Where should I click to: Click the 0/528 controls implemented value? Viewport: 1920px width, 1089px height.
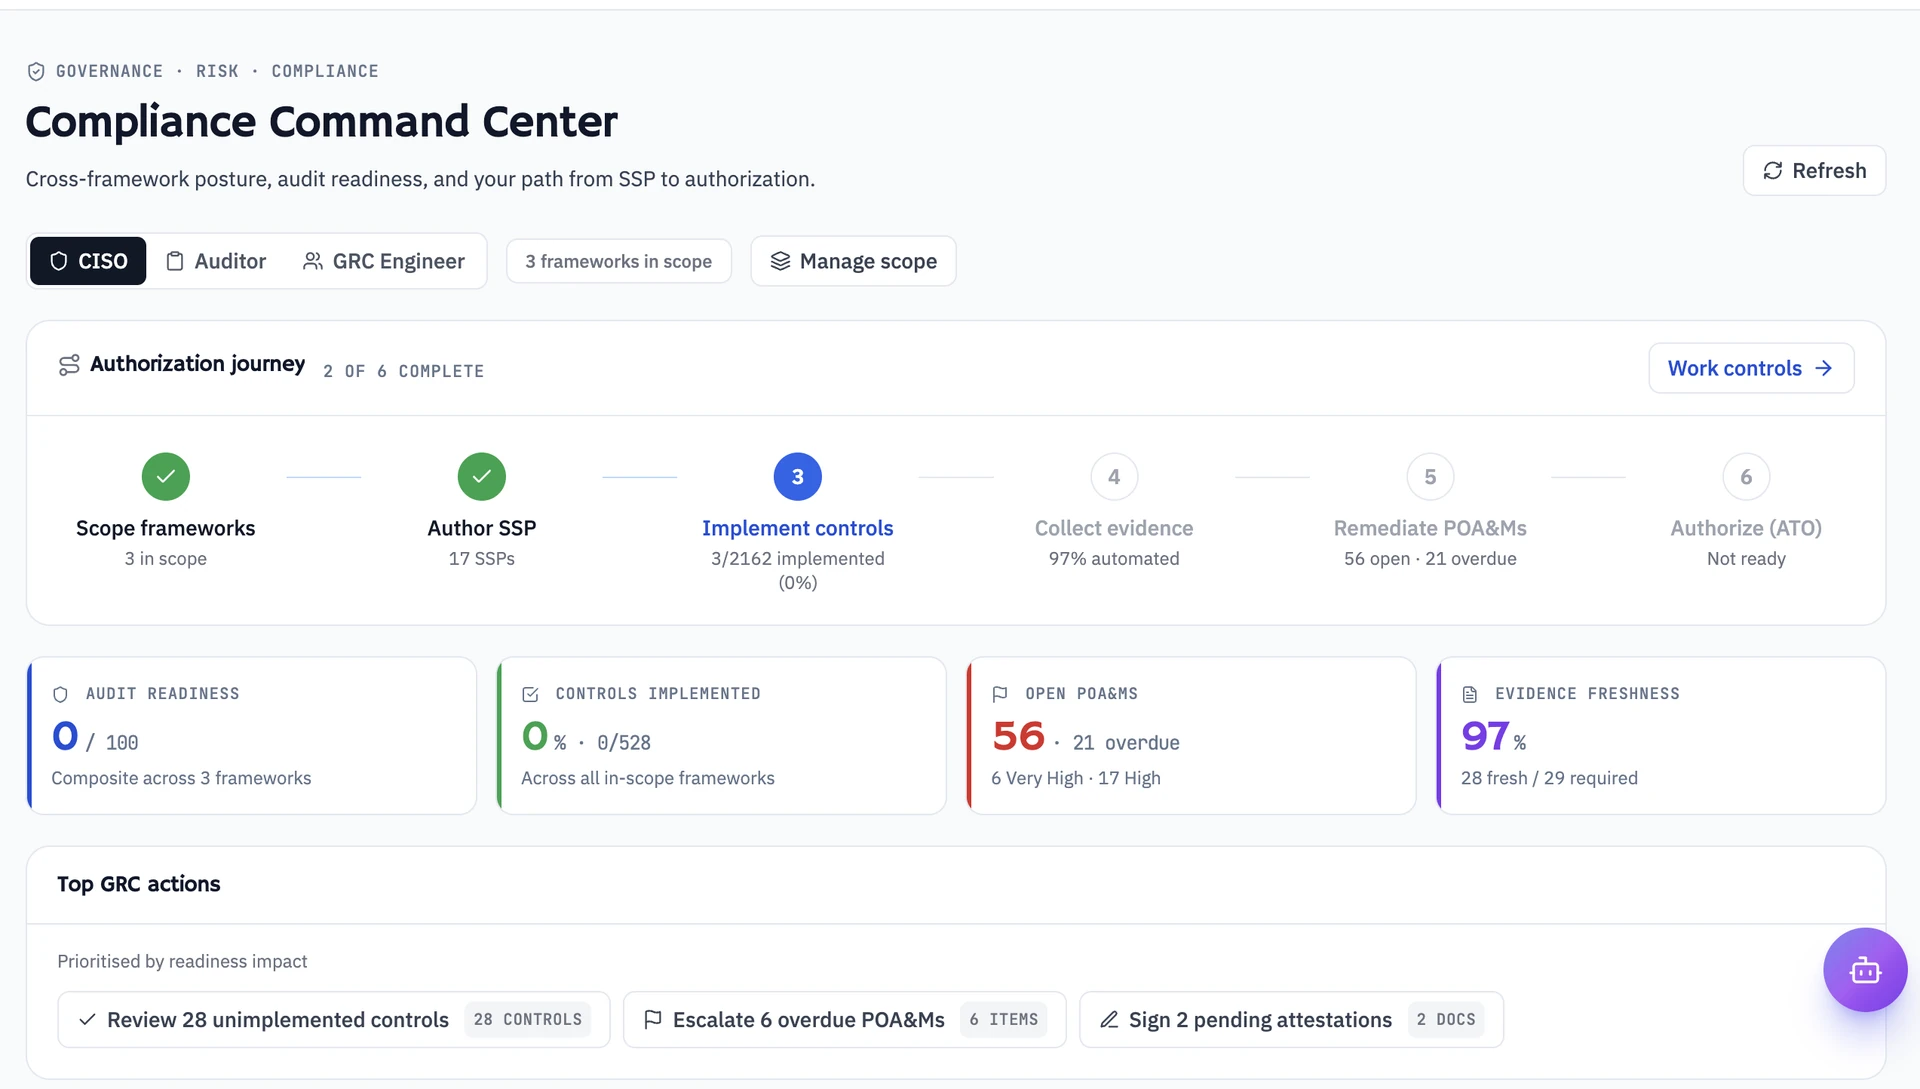pos(624,743)
